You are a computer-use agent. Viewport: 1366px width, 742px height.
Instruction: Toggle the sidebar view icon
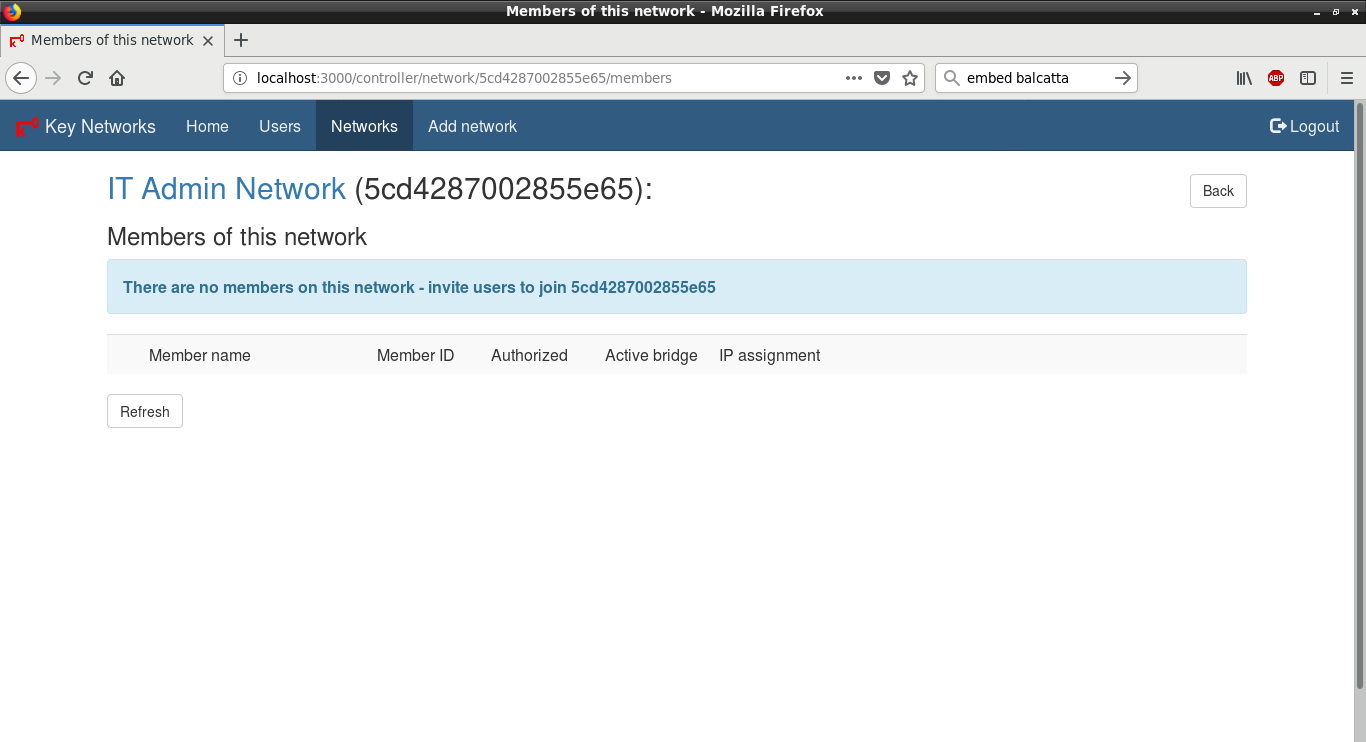pyautogui.click(x=1308, y=78)
